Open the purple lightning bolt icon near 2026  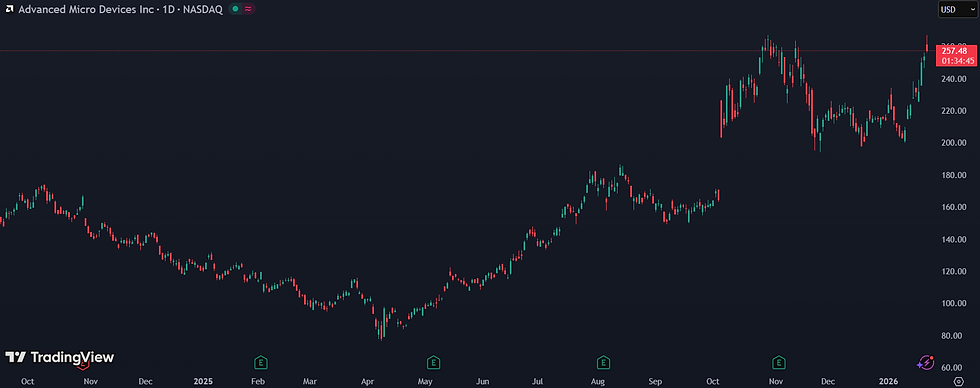coord(926,362)
